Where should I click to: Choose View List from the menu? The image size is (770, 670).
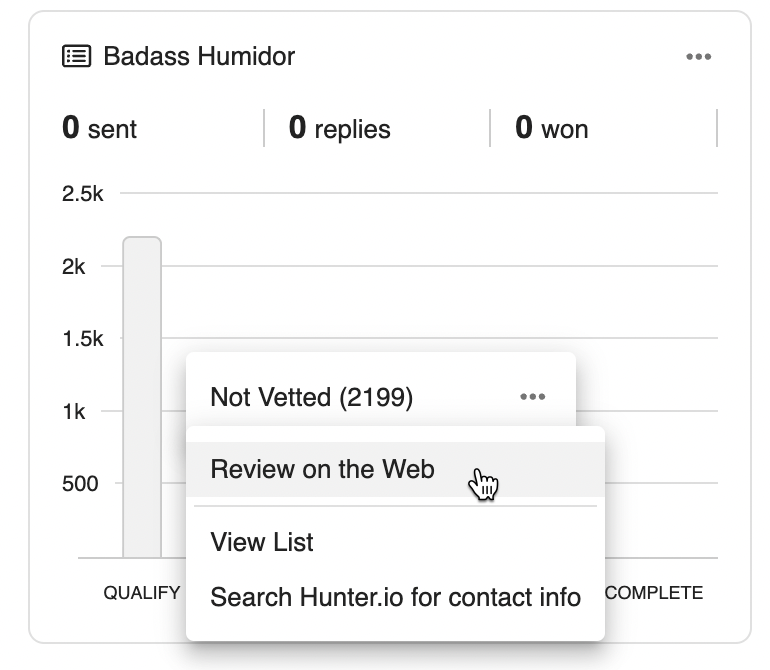pyautogui.click(x=262, y=542)
